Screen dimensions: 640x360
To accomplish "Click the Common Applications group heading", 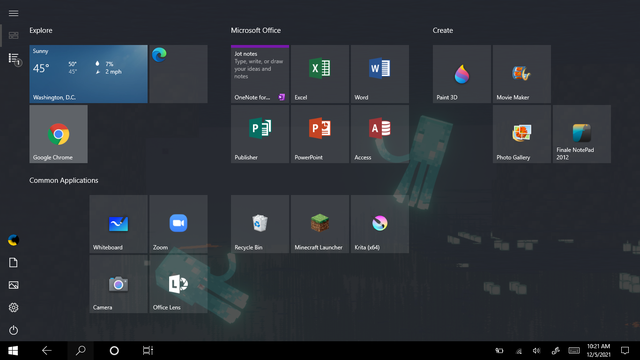I will click(64, 180).
